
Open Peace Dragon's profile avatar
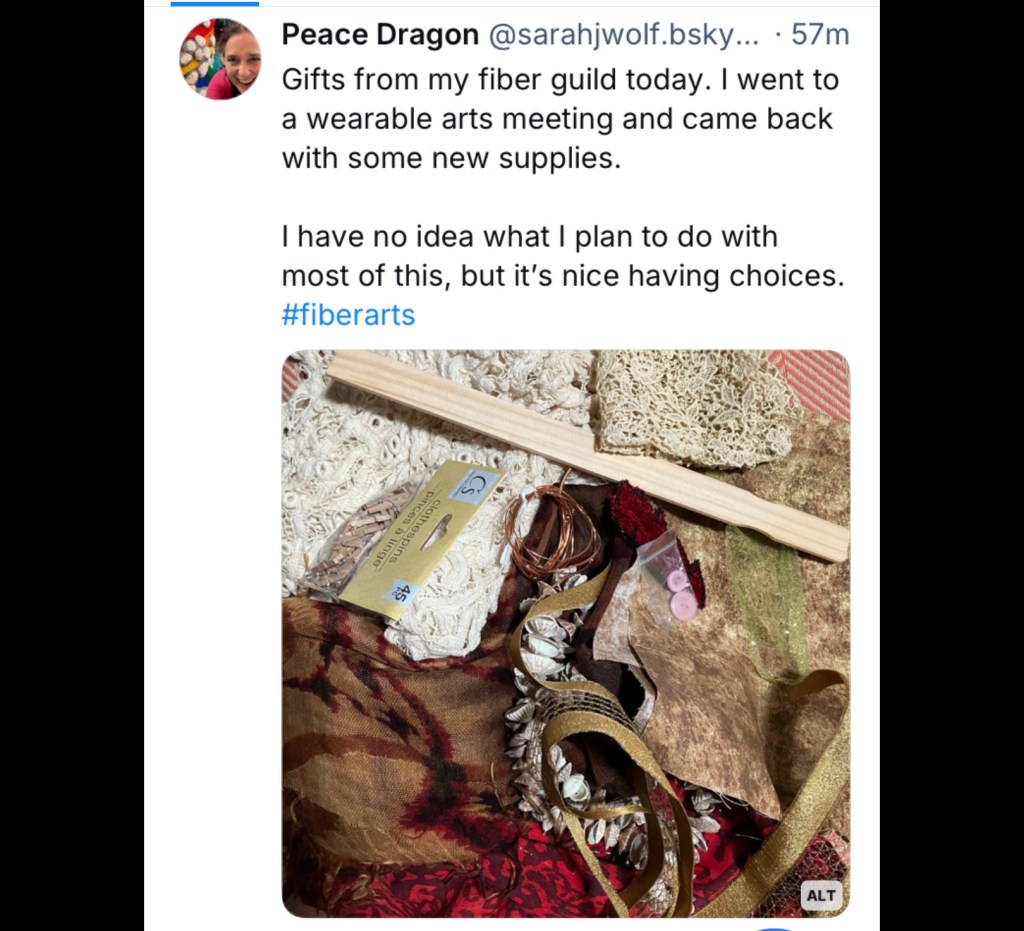coord(220,59)
